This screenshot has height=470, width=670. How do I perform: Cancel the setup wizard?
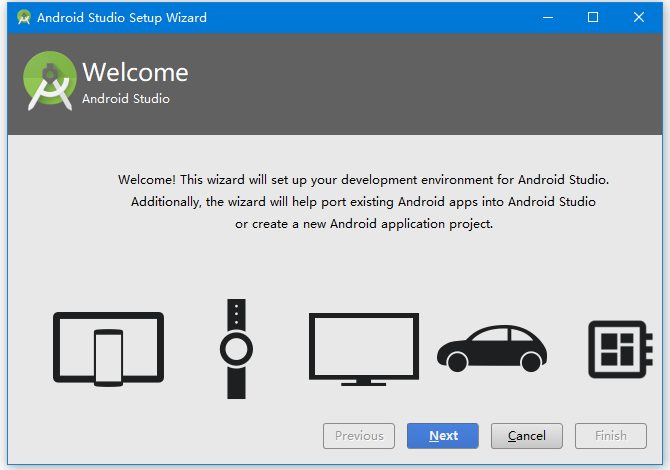tap(526, 436)
